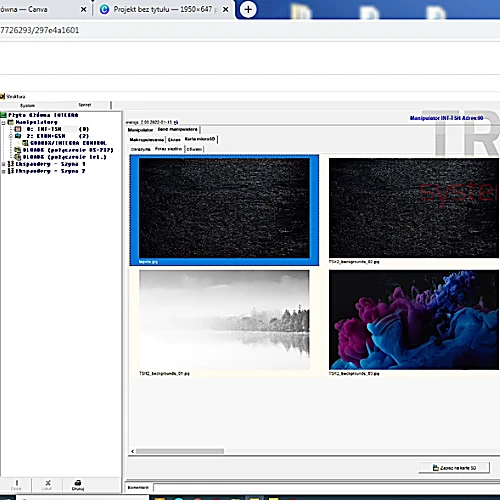Click the Edge icon on Projekt bez tytułu tab
The image size is (500, 500).
tap(104, 9)
